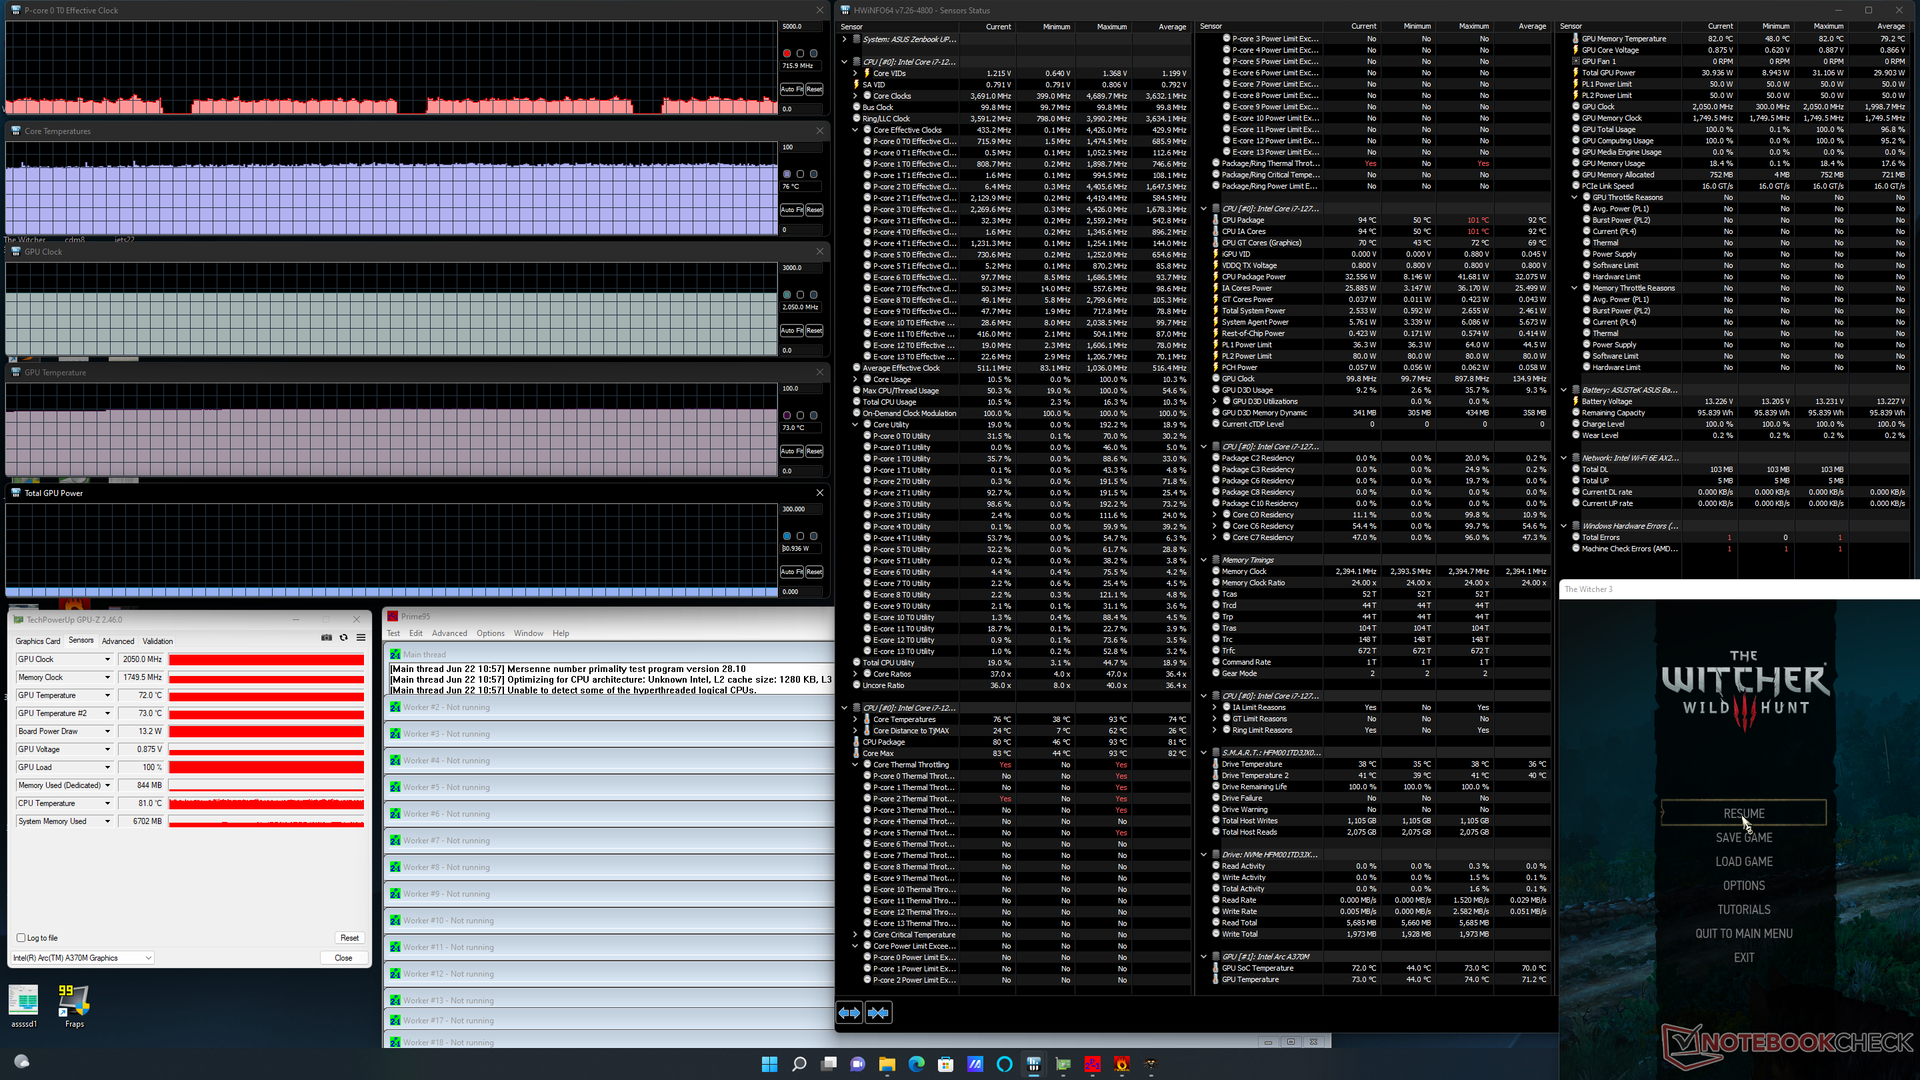Open Prime95 Options menu
Viewport: 1920px width, 1080px height.
point(490,633)
